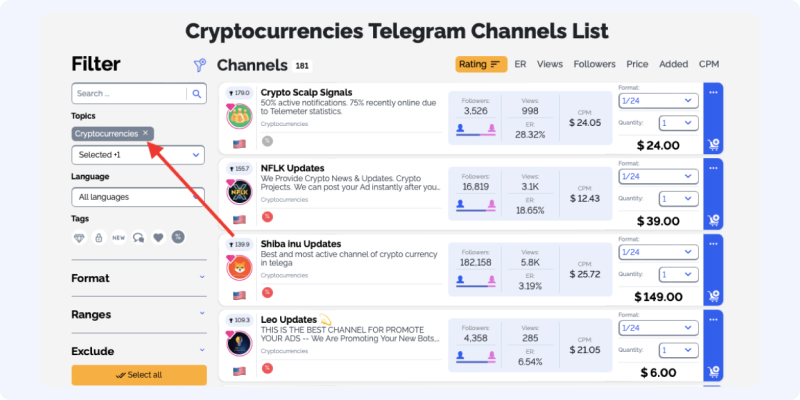Click the filter funnel icon beside Filter heading

[x=199, y=65]
